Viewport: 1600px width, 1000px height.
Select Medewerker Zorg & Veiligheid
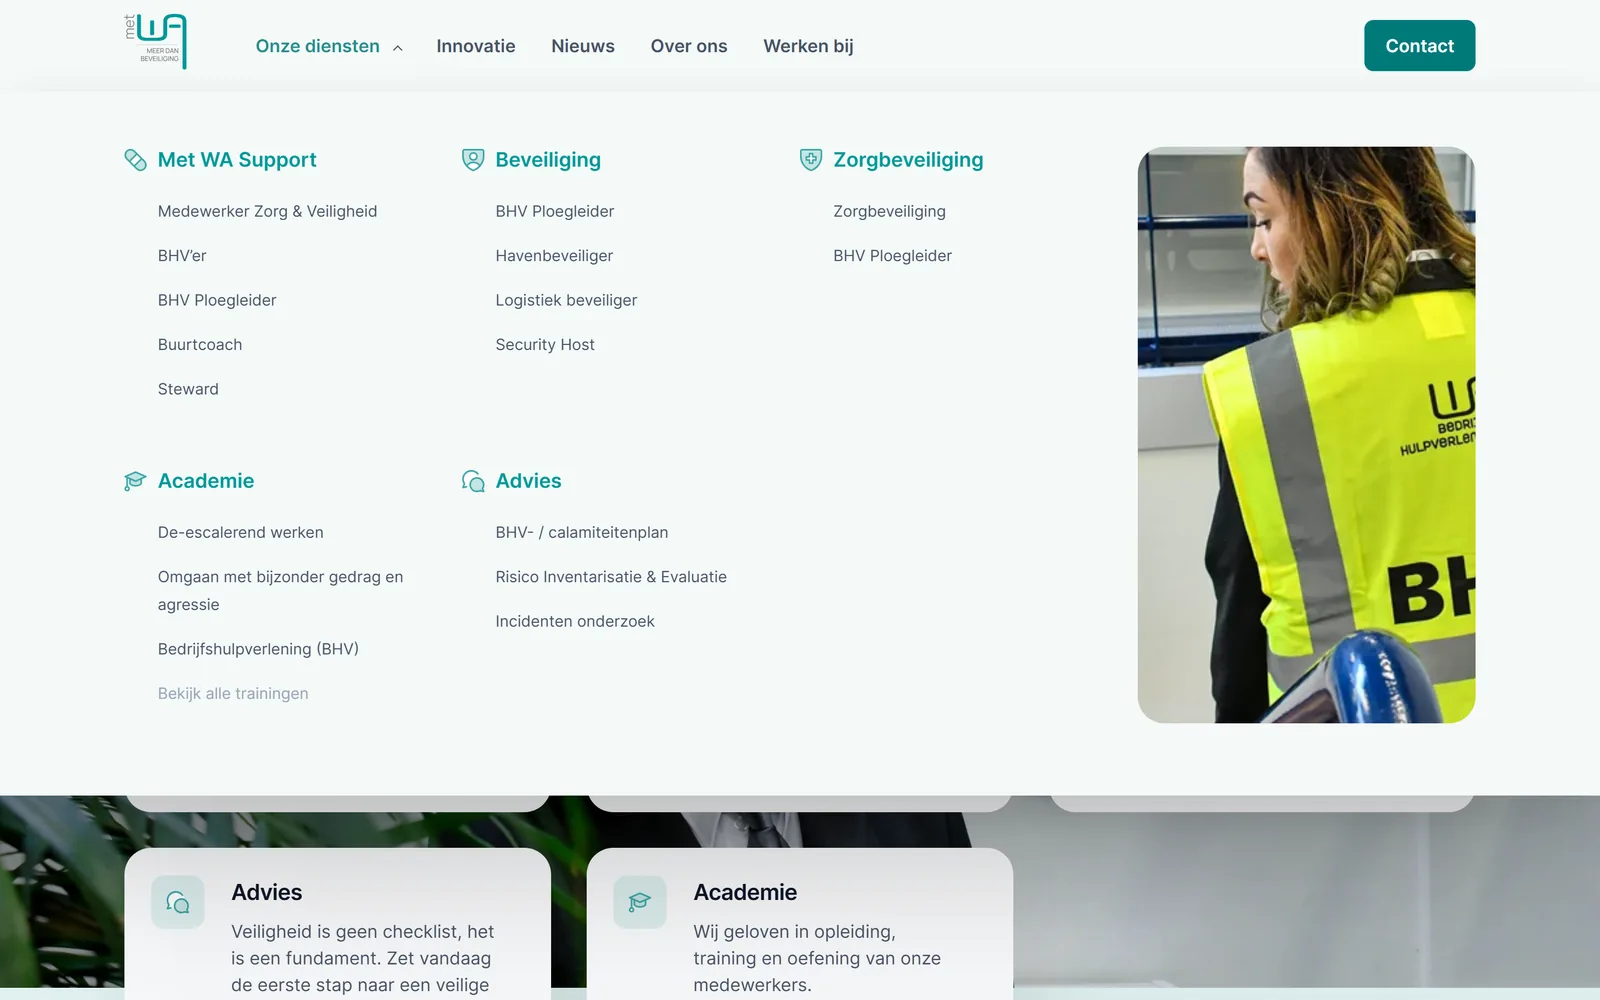click(268, 211)
